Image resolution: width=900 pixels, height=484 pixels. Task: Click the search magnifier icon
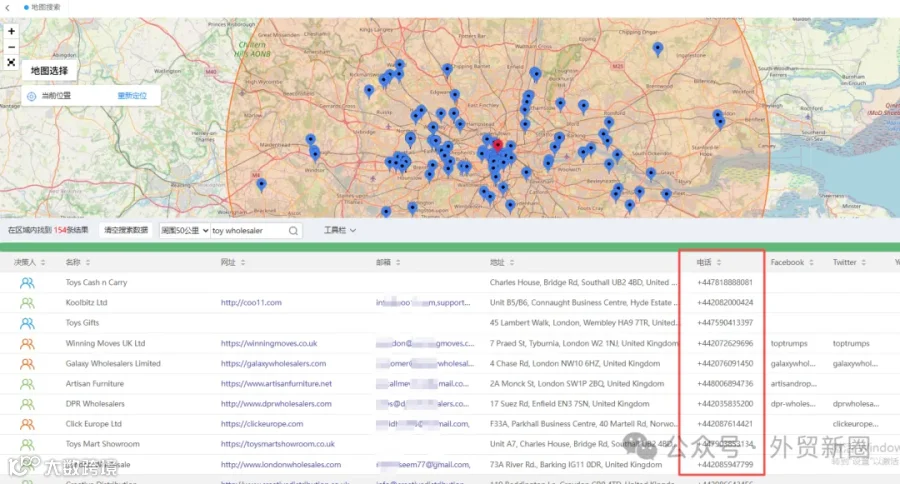click(293, 231)
